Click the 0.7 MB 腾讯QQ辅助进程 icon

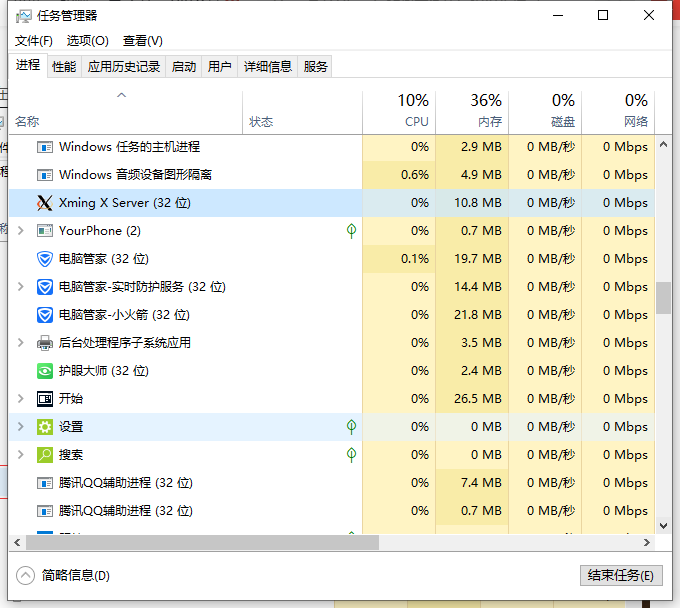[45, 511]
